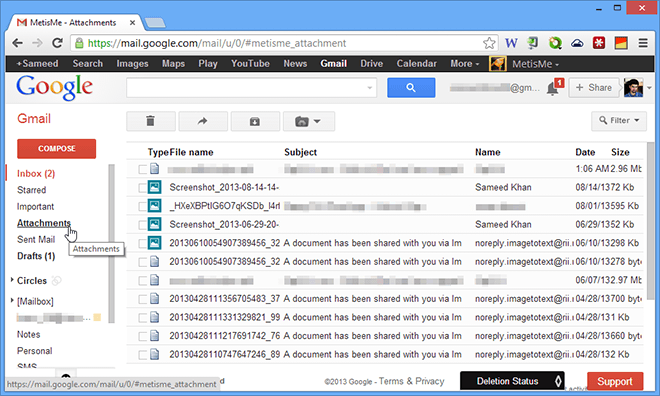This screenshot has height=396, width=660.
Task: Open YouTube in the Google bar
Action: [250, 64]
